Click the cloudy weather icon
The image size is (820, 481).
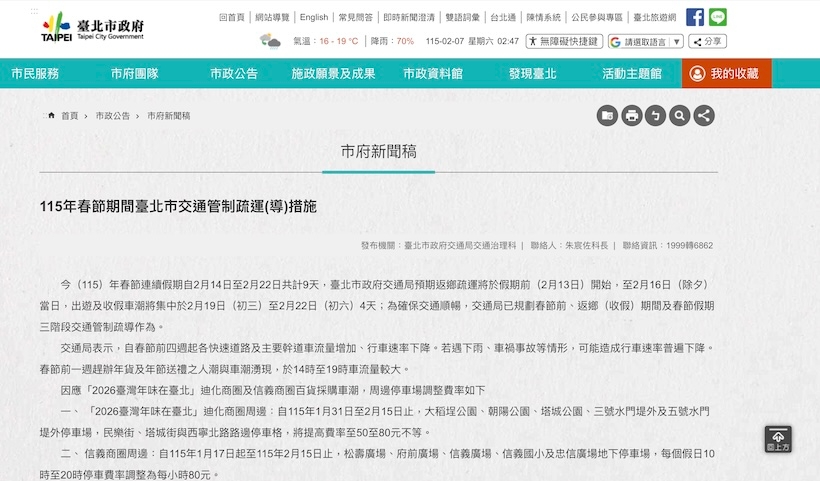point(270,41)
